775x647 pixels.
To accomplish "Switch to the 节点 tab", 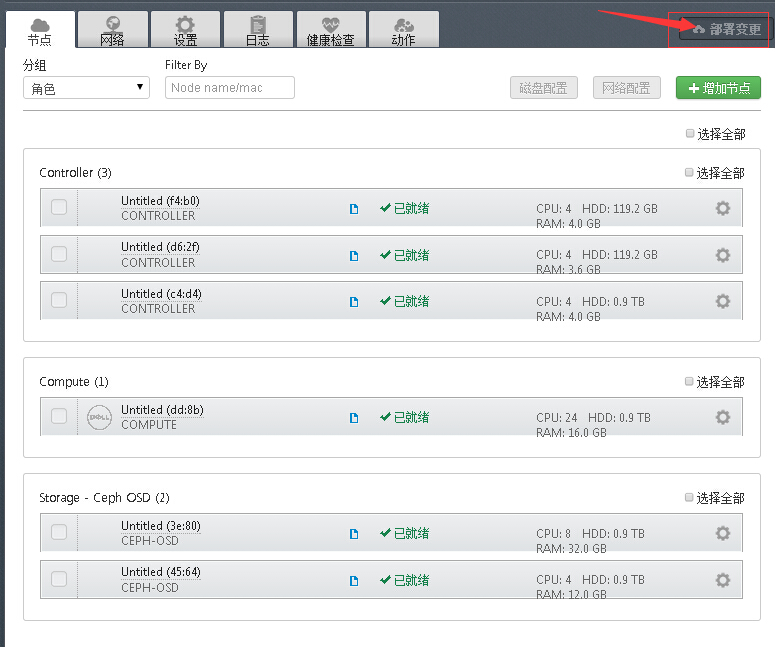I will (40, 30).
